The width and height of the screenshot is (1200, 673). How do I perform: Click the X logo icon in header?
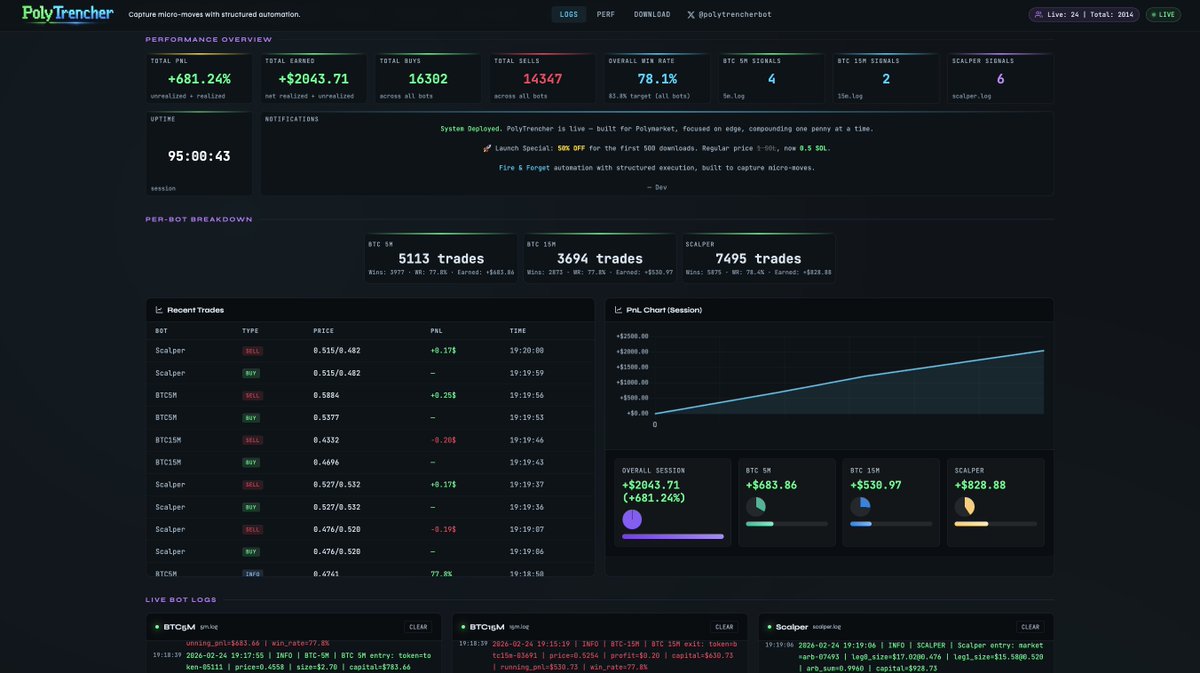pyautogui.click(x=691, y=15)
